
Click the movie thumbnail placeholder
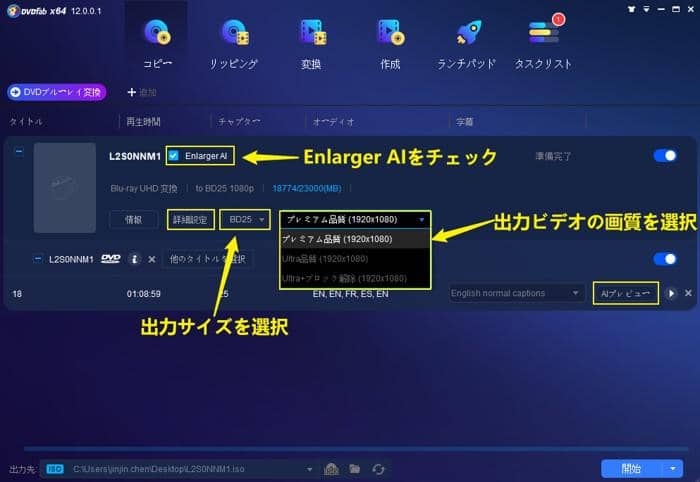(x=65, y=187)
